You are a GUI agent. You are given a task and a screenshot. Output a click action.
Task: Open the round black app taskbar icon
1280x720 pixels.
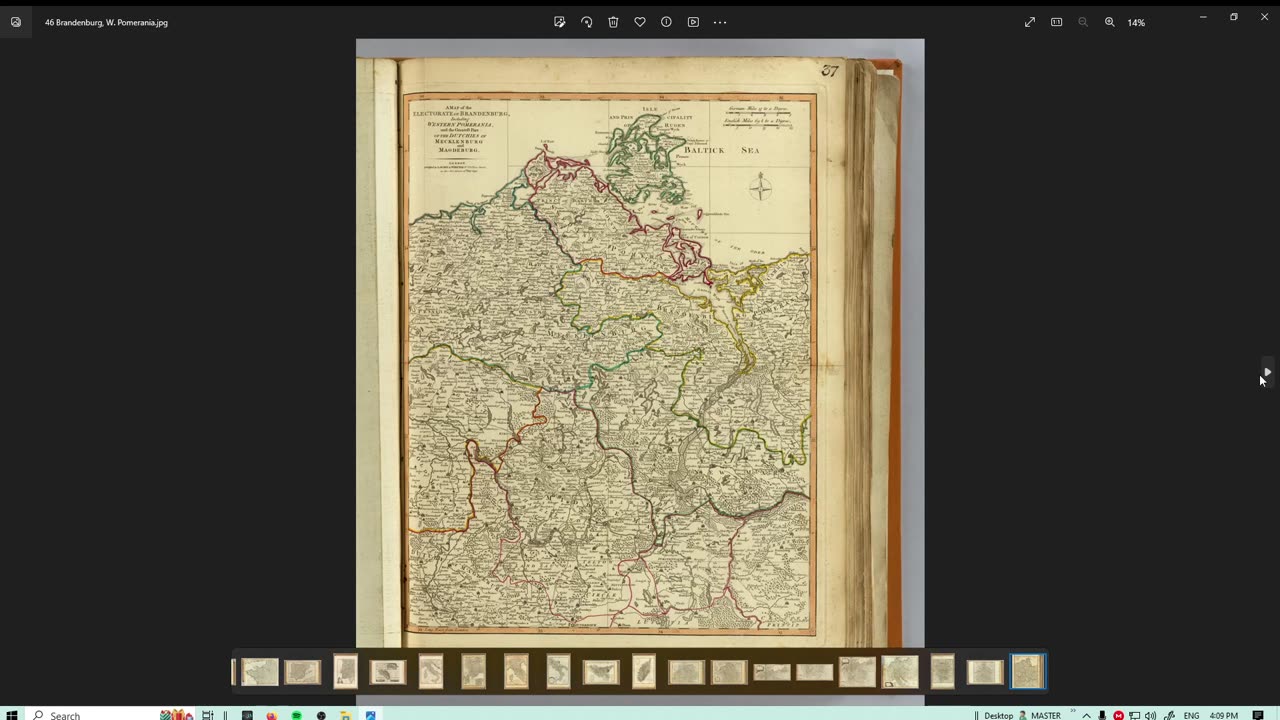point(321,715)
